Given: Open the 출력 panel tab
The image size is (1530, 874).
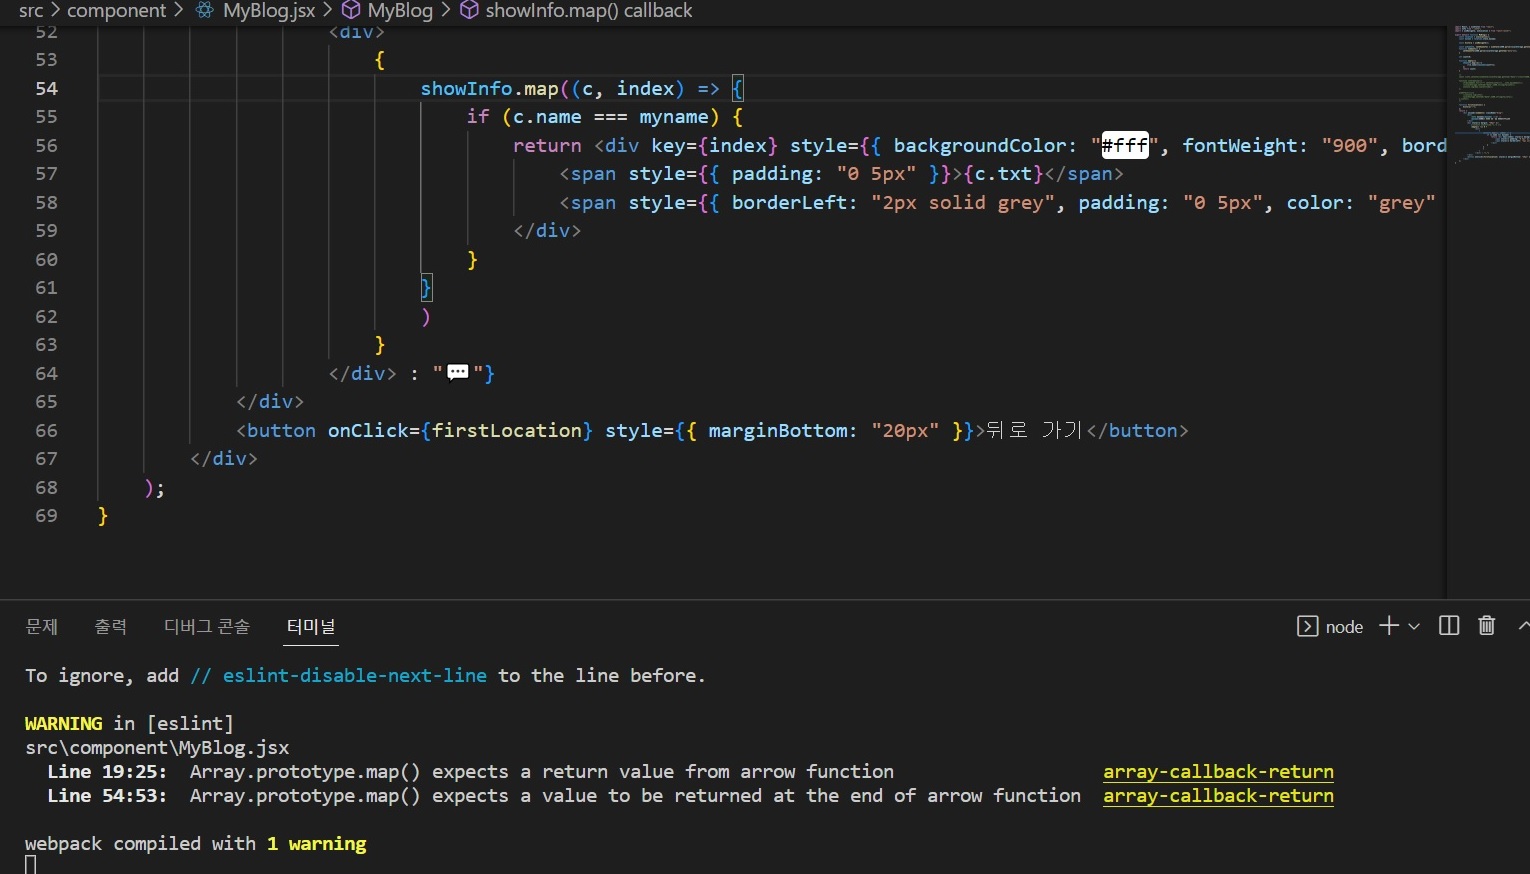Looking at the screenshot, I should [x=110, y=627].
